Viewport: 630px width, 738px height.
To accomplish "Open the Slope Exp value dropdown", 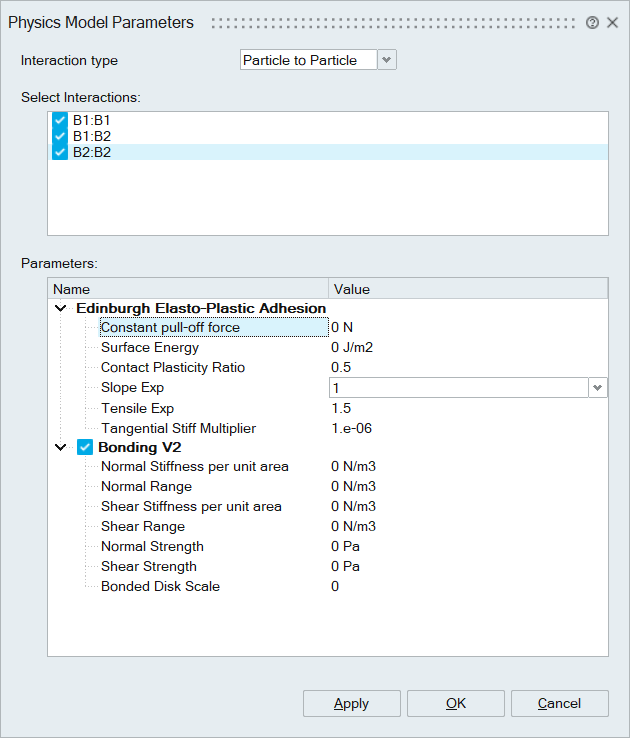I will click(x=597, y=388).
